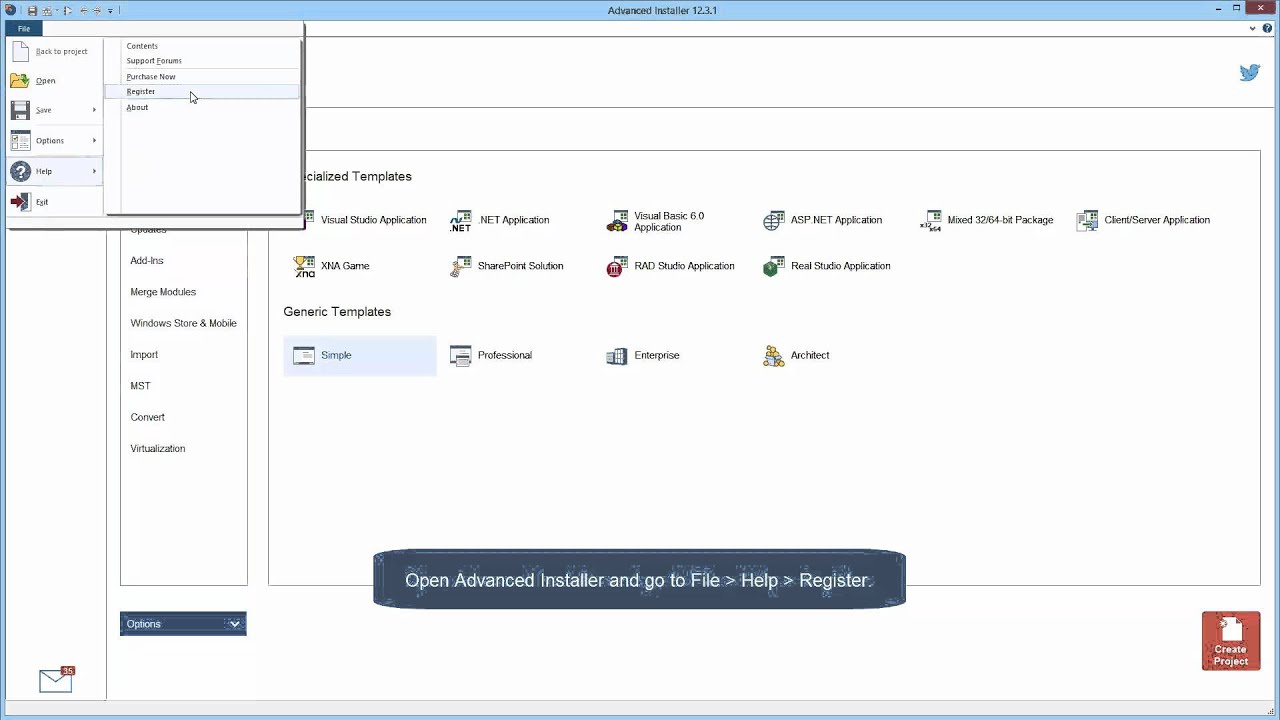The width and height of the screenshot is (1280, 720).
Task: Select the Architect generic template
Action: 796,356
